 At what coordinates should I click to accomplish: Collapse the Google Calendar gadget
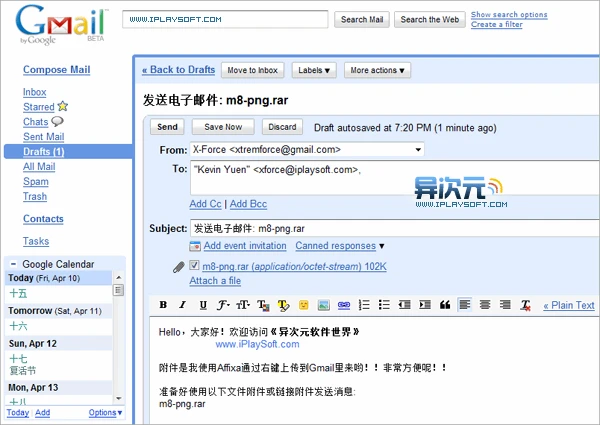tap(13, 264)
